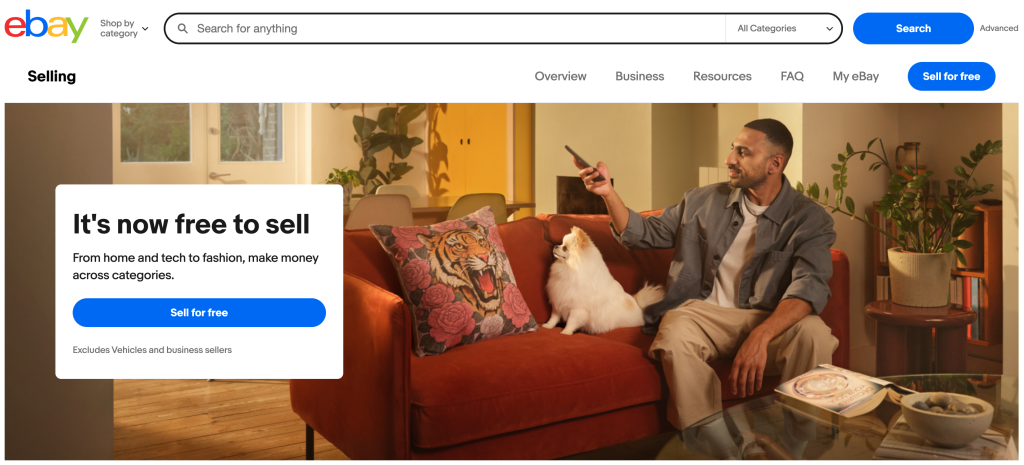This screenshot has width=1024, height=465.
Task: Click the eBay logo
Action: point(46,27)
